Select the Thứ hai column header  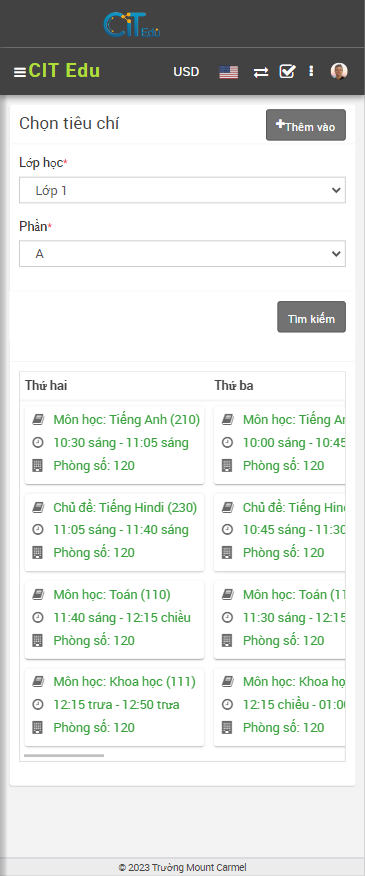46,385
